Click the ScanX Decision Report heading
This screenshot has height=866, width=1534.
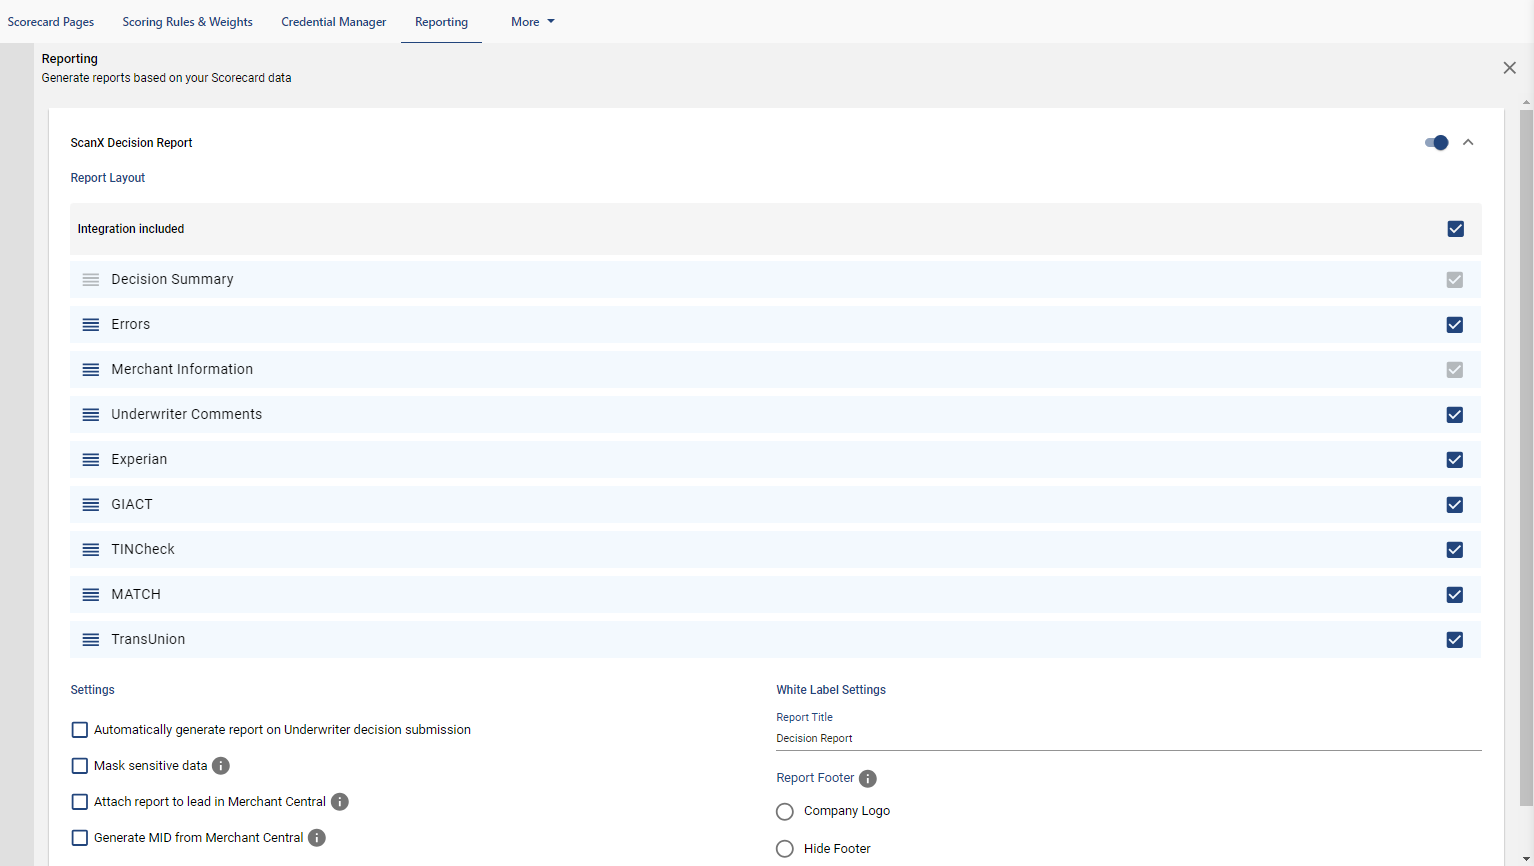(x=131, y=143)
